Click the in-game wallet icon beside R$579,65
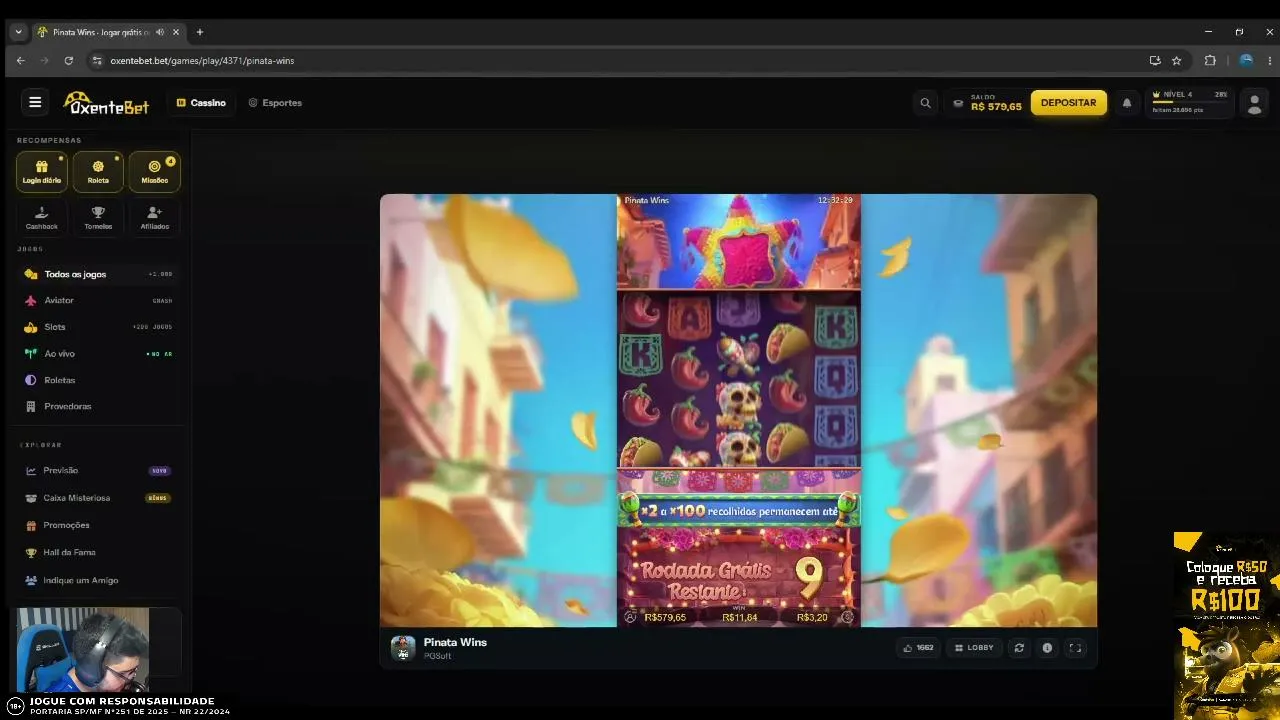 [x=630, y=617]
